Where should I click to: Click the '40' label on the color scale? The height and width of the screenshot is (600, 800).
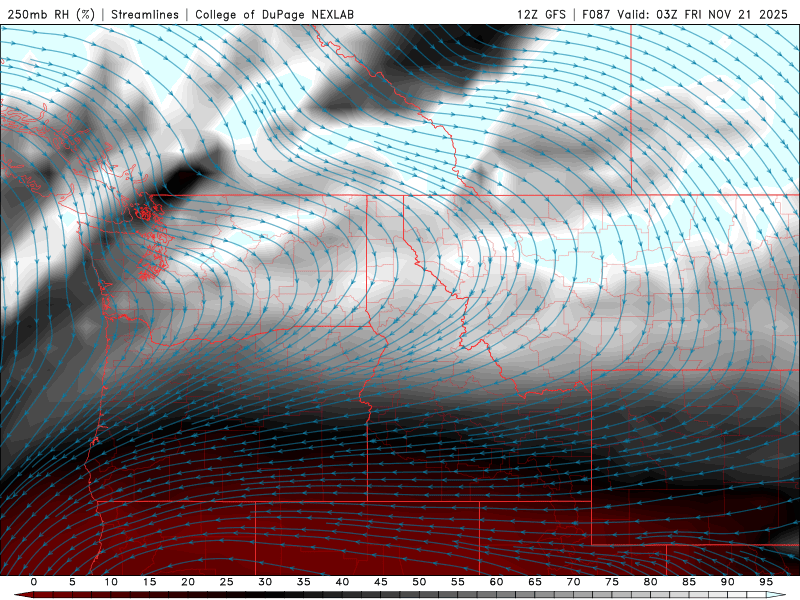click(x=342, y=582)
